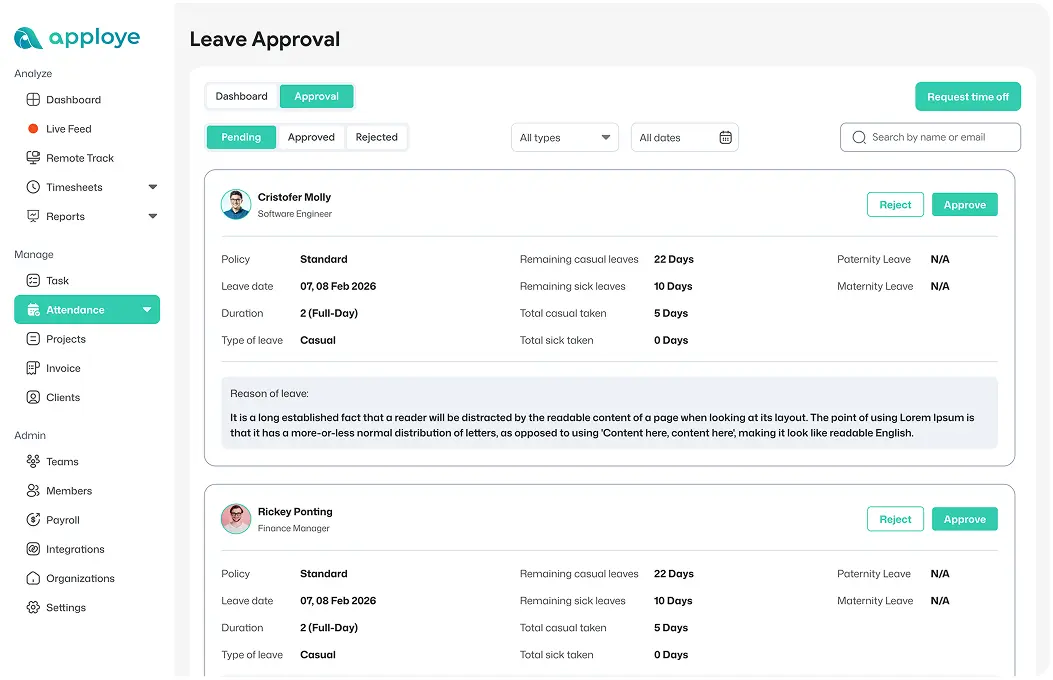This screenshot has height=680, width=1053.
Task: Click Request time off button
Action: click(x=968, y=97)
